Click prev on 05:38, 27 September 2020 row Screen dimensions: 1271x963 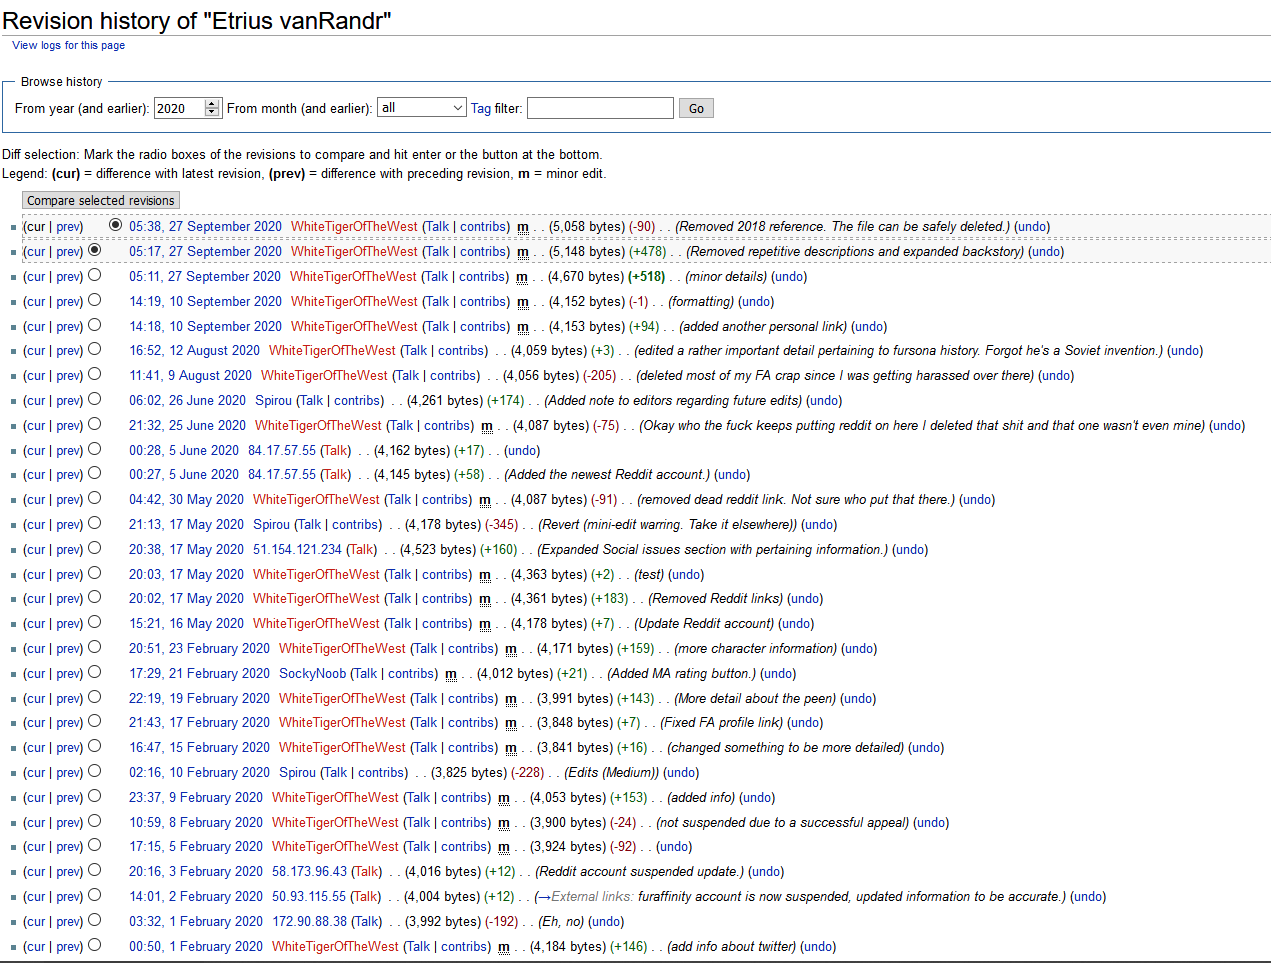click(69, 227)
